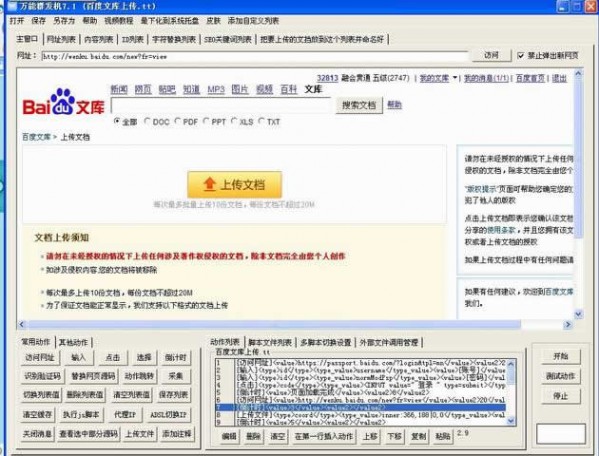
Task: Switch to the 网址列表 tab
Action: [x=61, y=39]
